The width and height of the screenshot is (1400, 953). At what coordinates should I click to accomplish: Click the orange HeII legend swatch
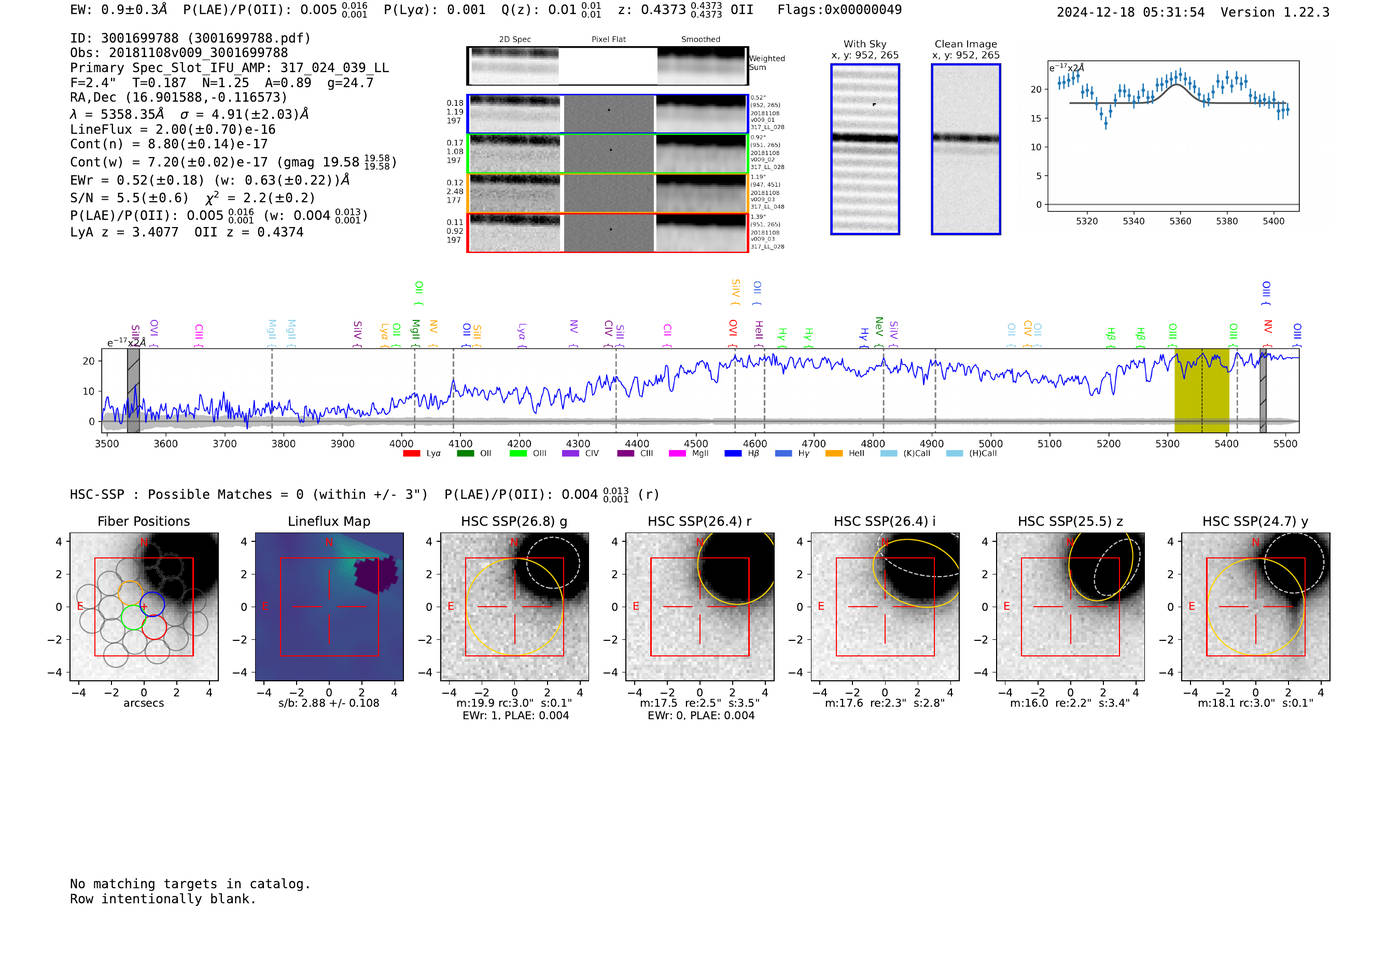tap(834, 454)
